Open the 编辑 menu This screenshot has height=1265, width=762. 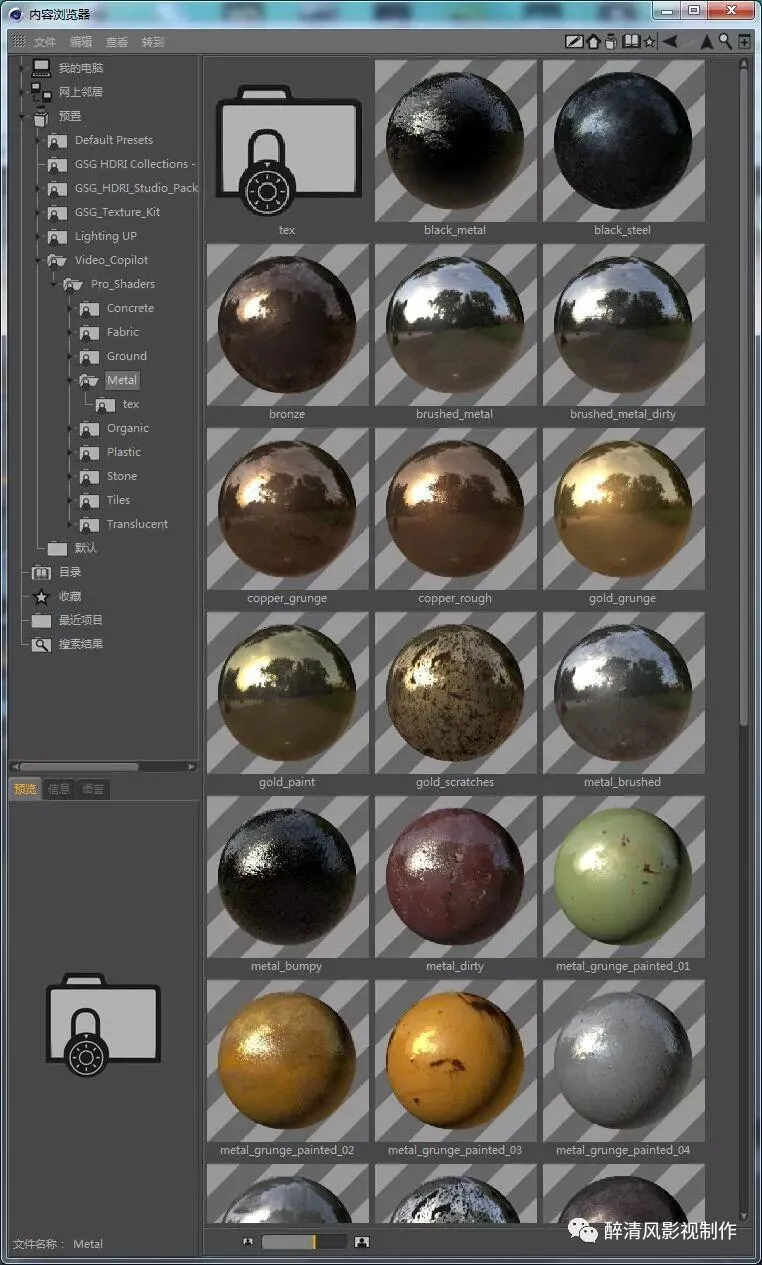81,42
